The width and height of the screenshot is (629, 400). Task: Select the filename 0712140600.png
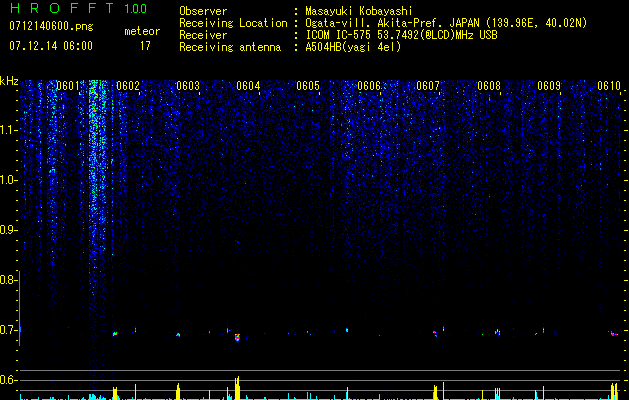point(51,27)
